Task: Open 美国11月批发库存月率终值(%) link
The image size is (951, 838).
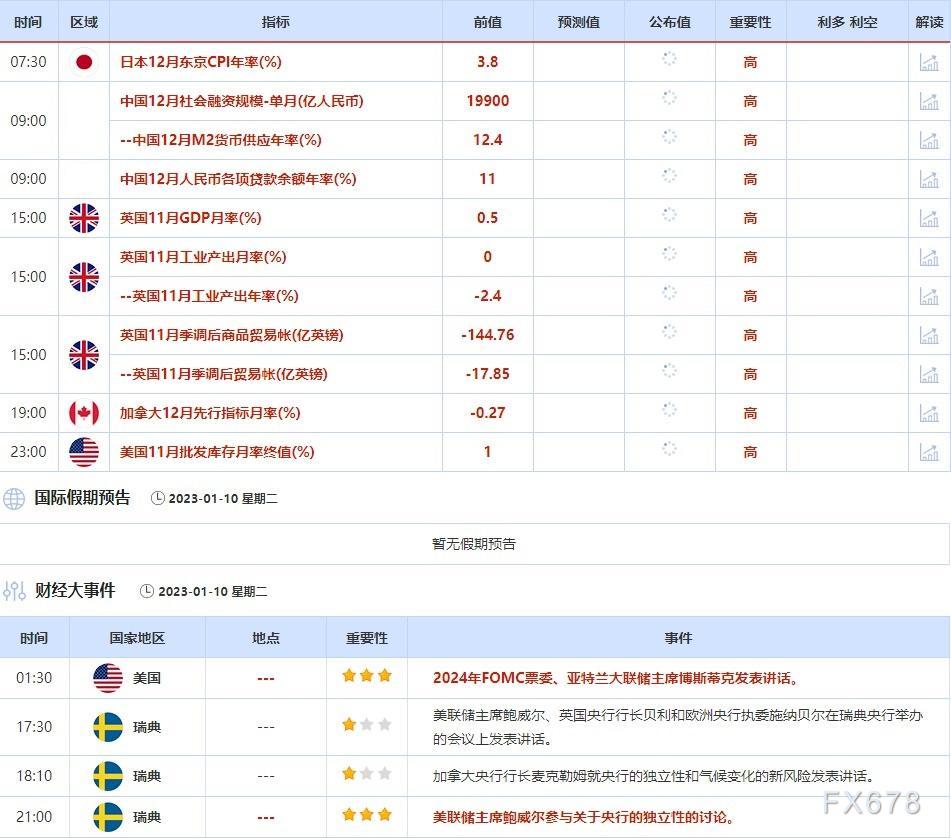Action: coord(217,452)
